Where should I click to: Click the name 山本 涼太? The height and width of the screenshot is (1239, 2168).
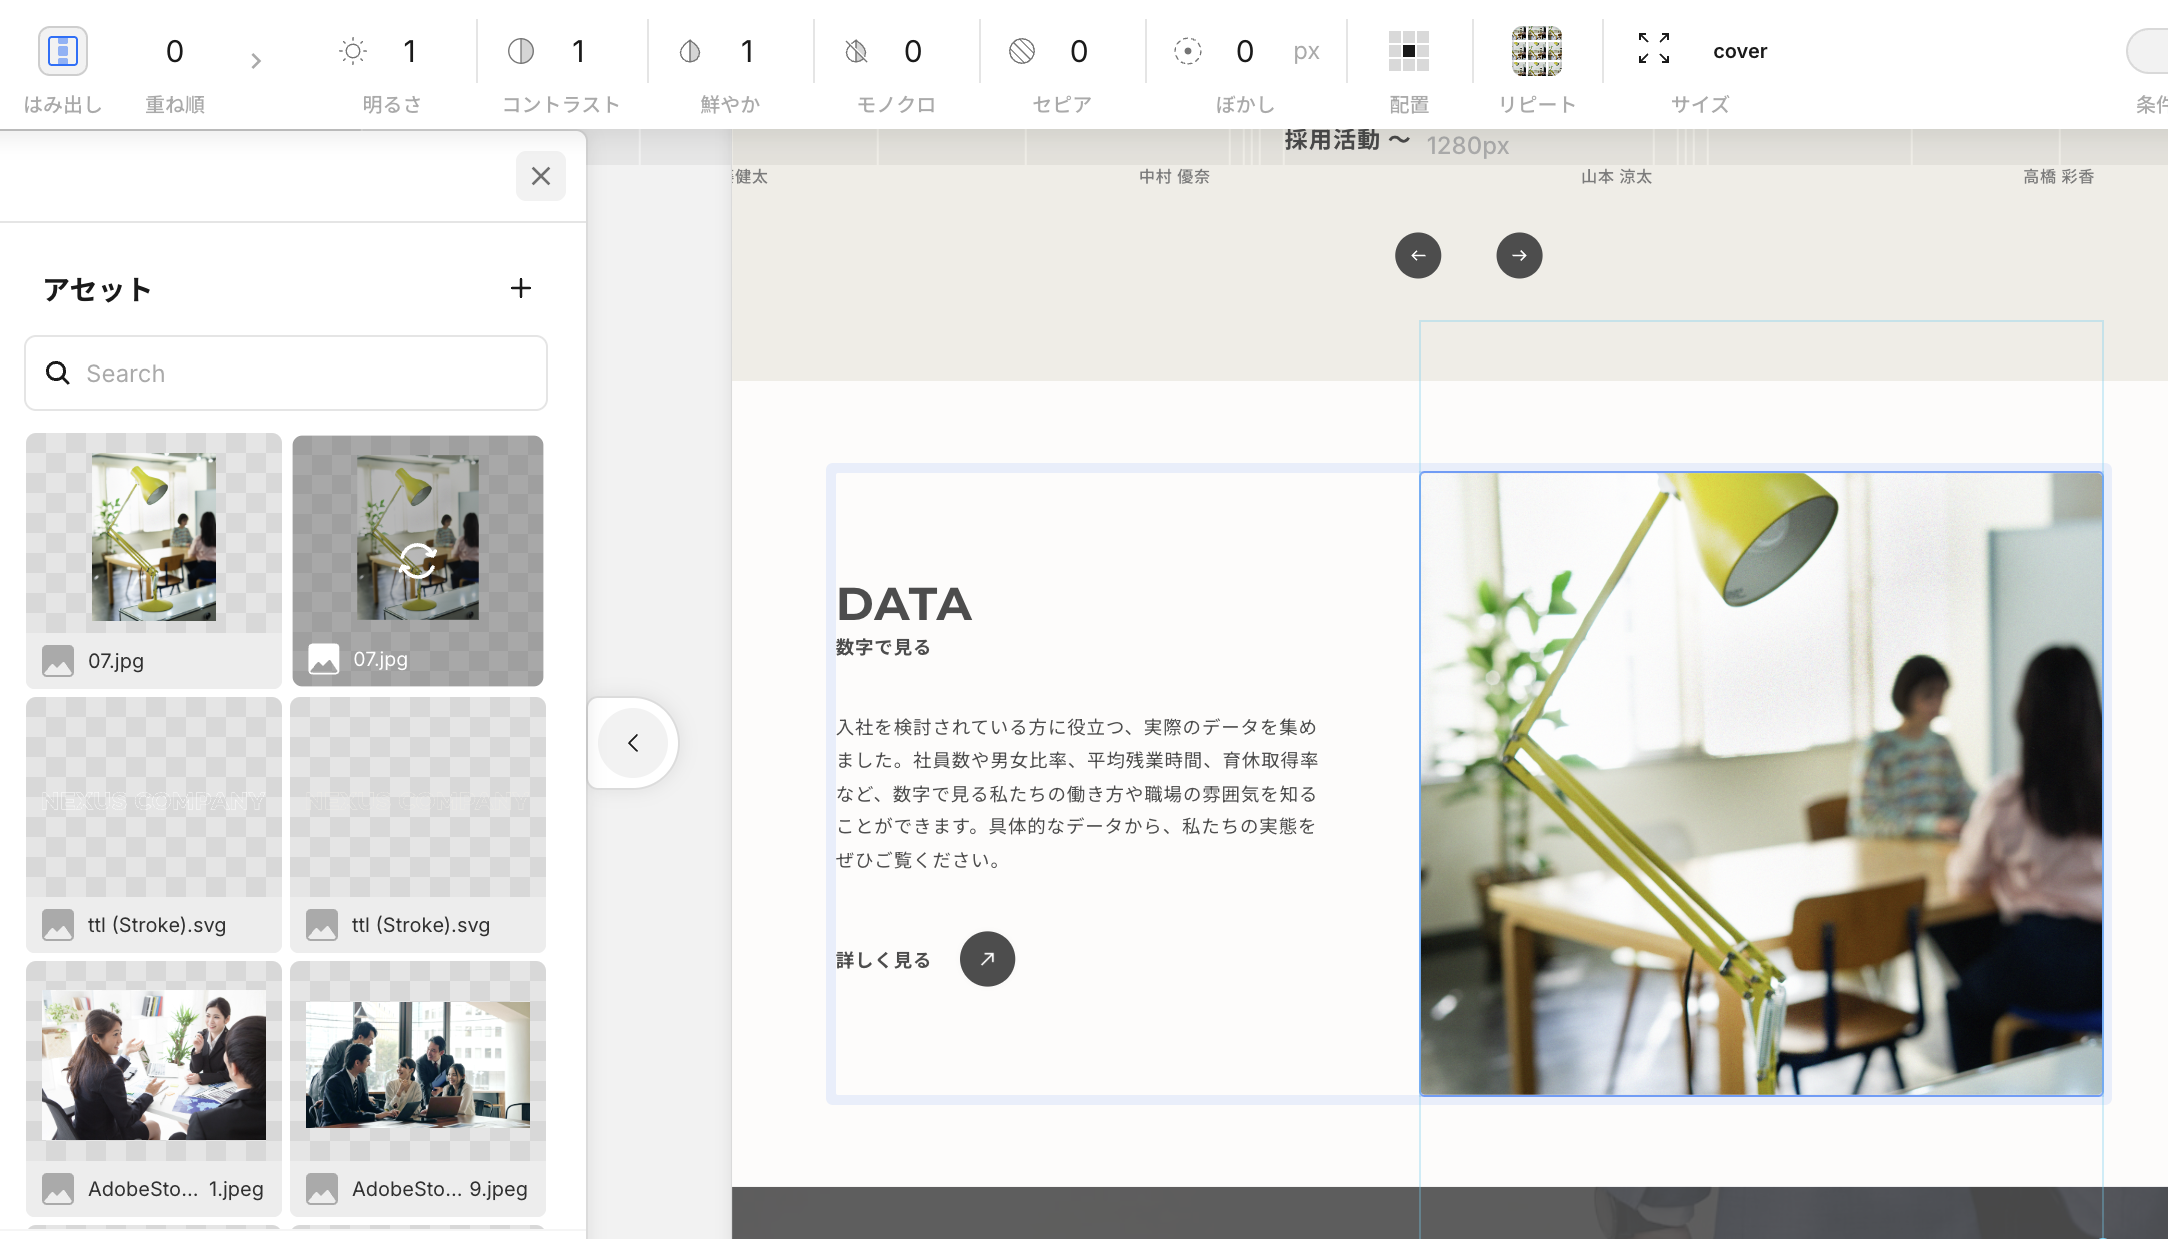coord(1616,177)
